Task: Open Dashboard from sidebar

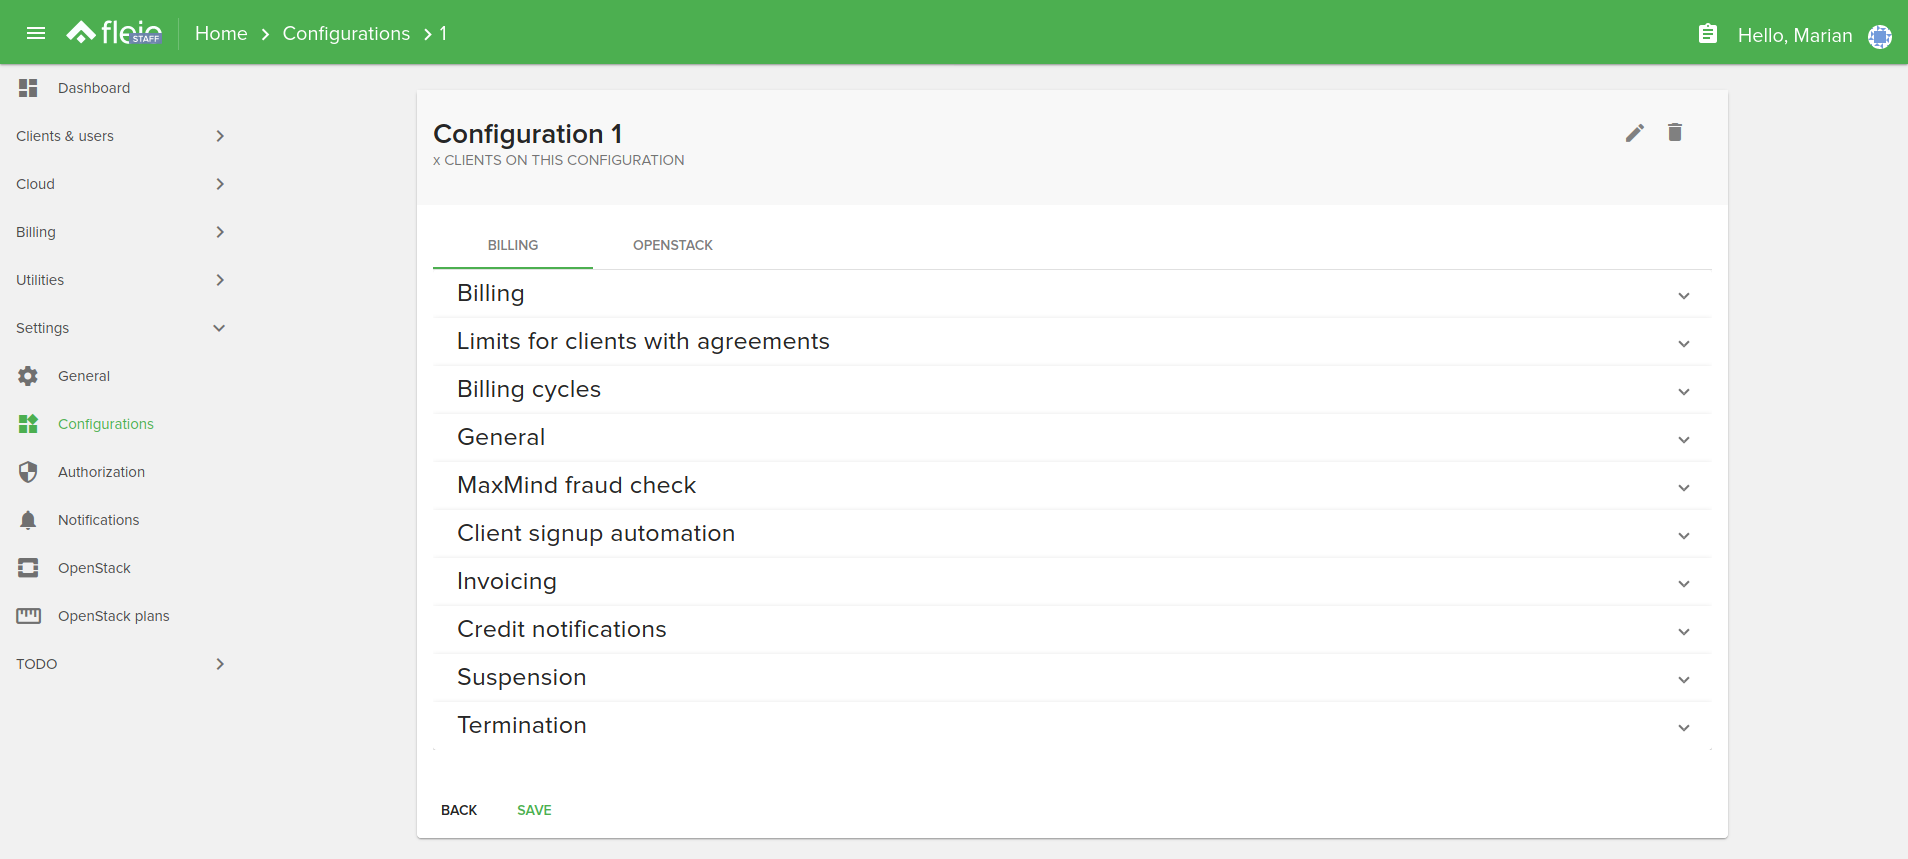Action: [x=94, y=88]
